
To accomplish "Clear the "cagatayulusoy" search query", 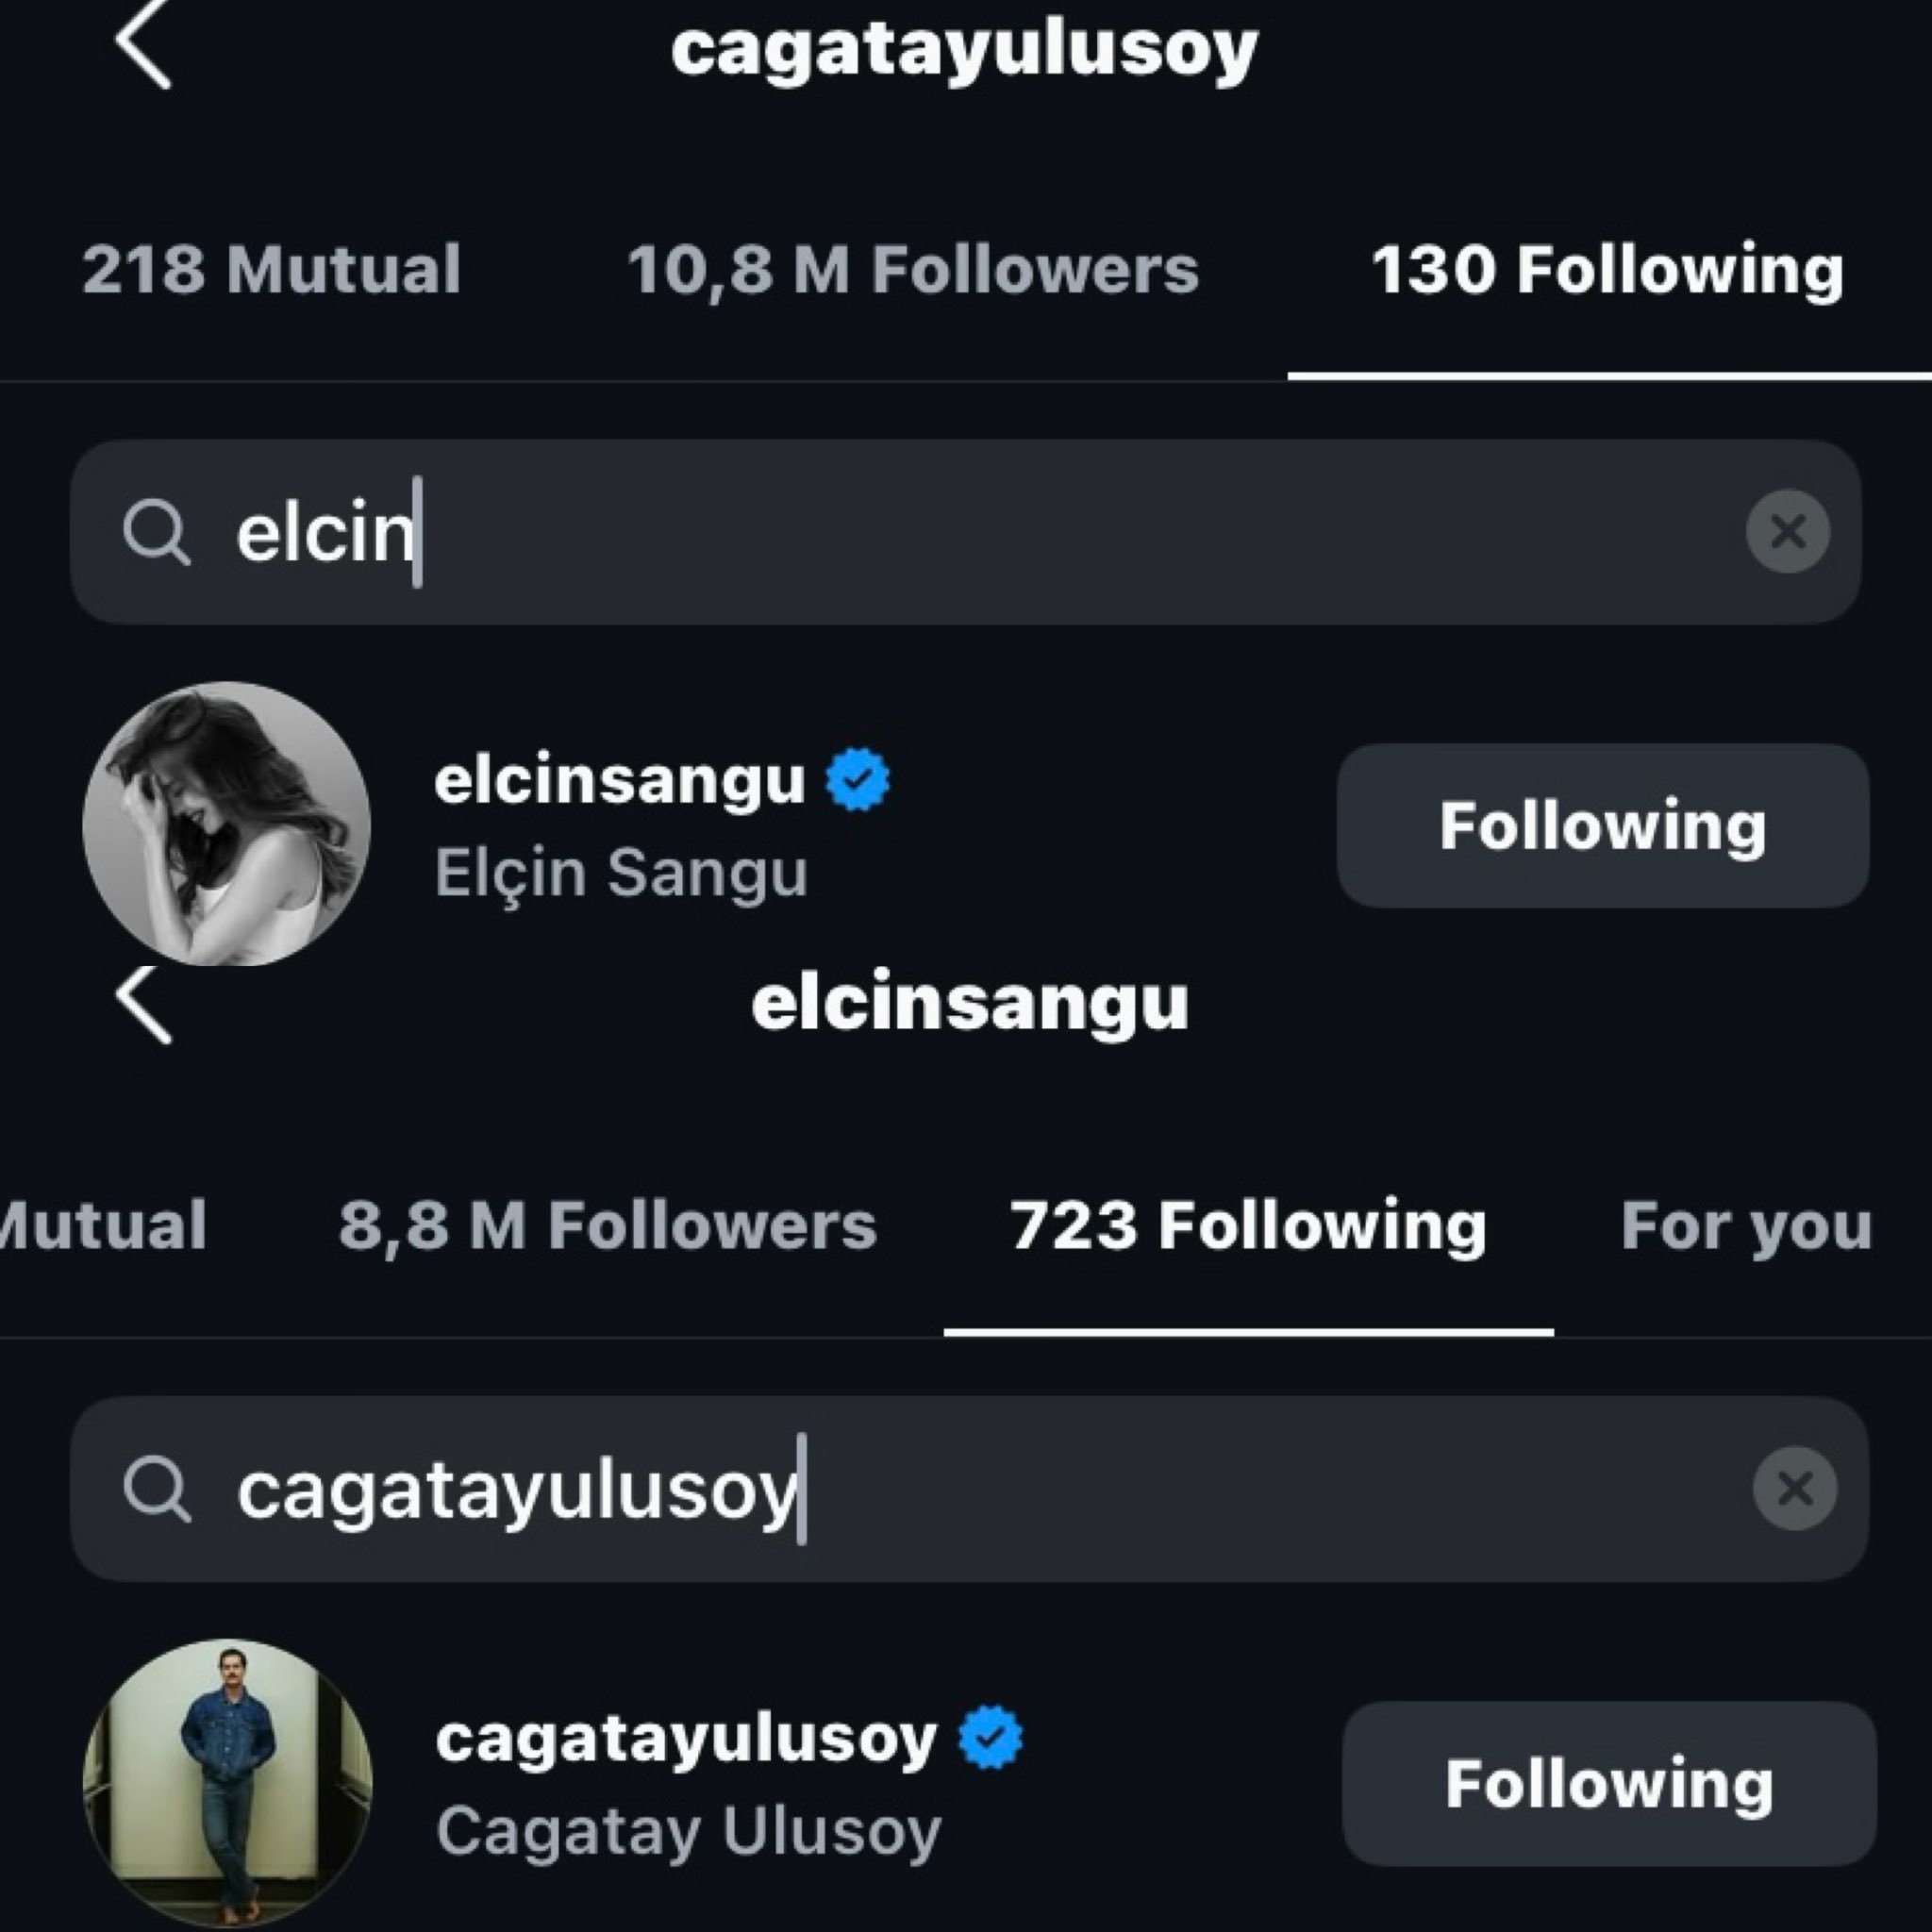I will (1794, 1489).
